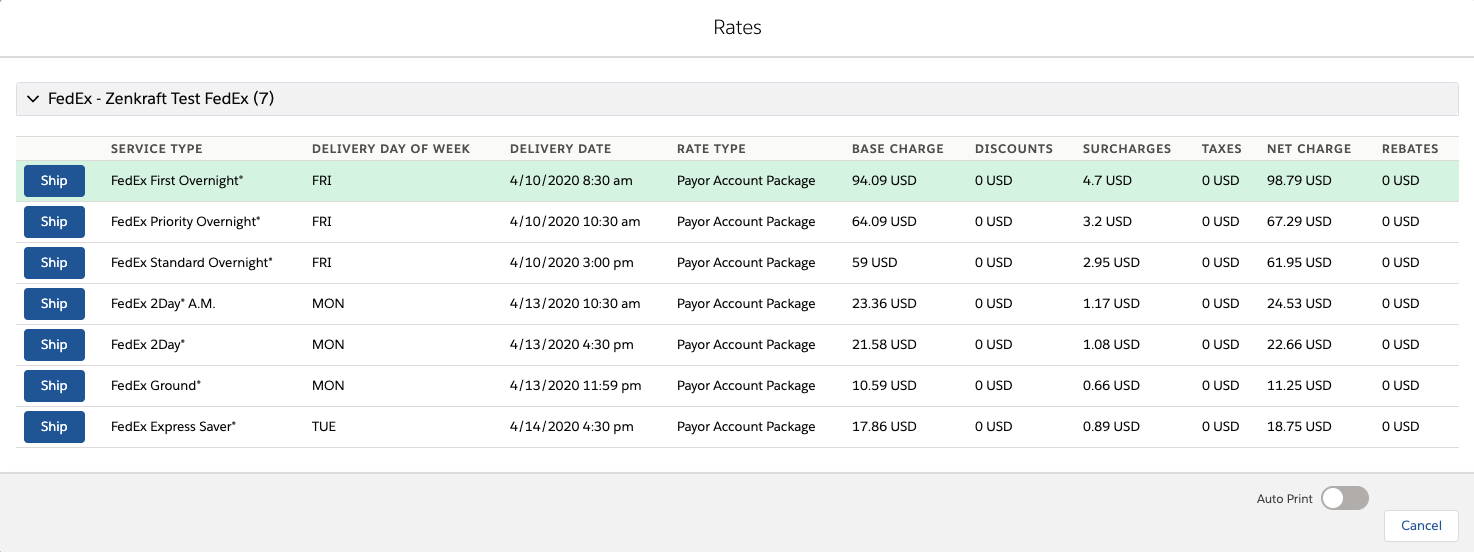This screenshot has width=1474, height=552.
Task: Ship with FedEx First Overnight
Action: pos(54,181)
